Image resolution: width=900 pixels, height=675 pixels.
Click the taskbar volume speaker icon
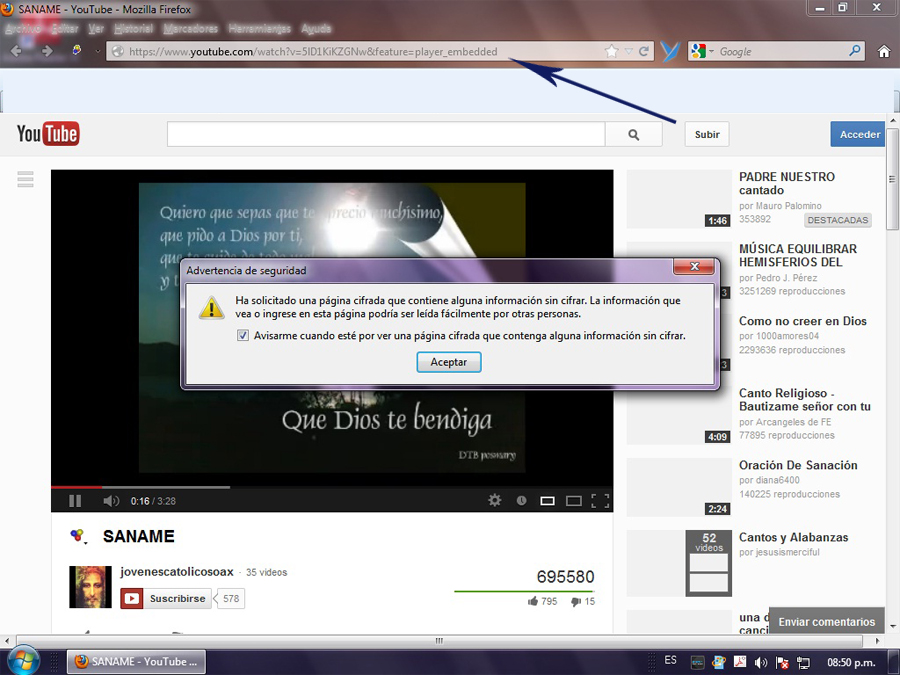pos(761,662)
